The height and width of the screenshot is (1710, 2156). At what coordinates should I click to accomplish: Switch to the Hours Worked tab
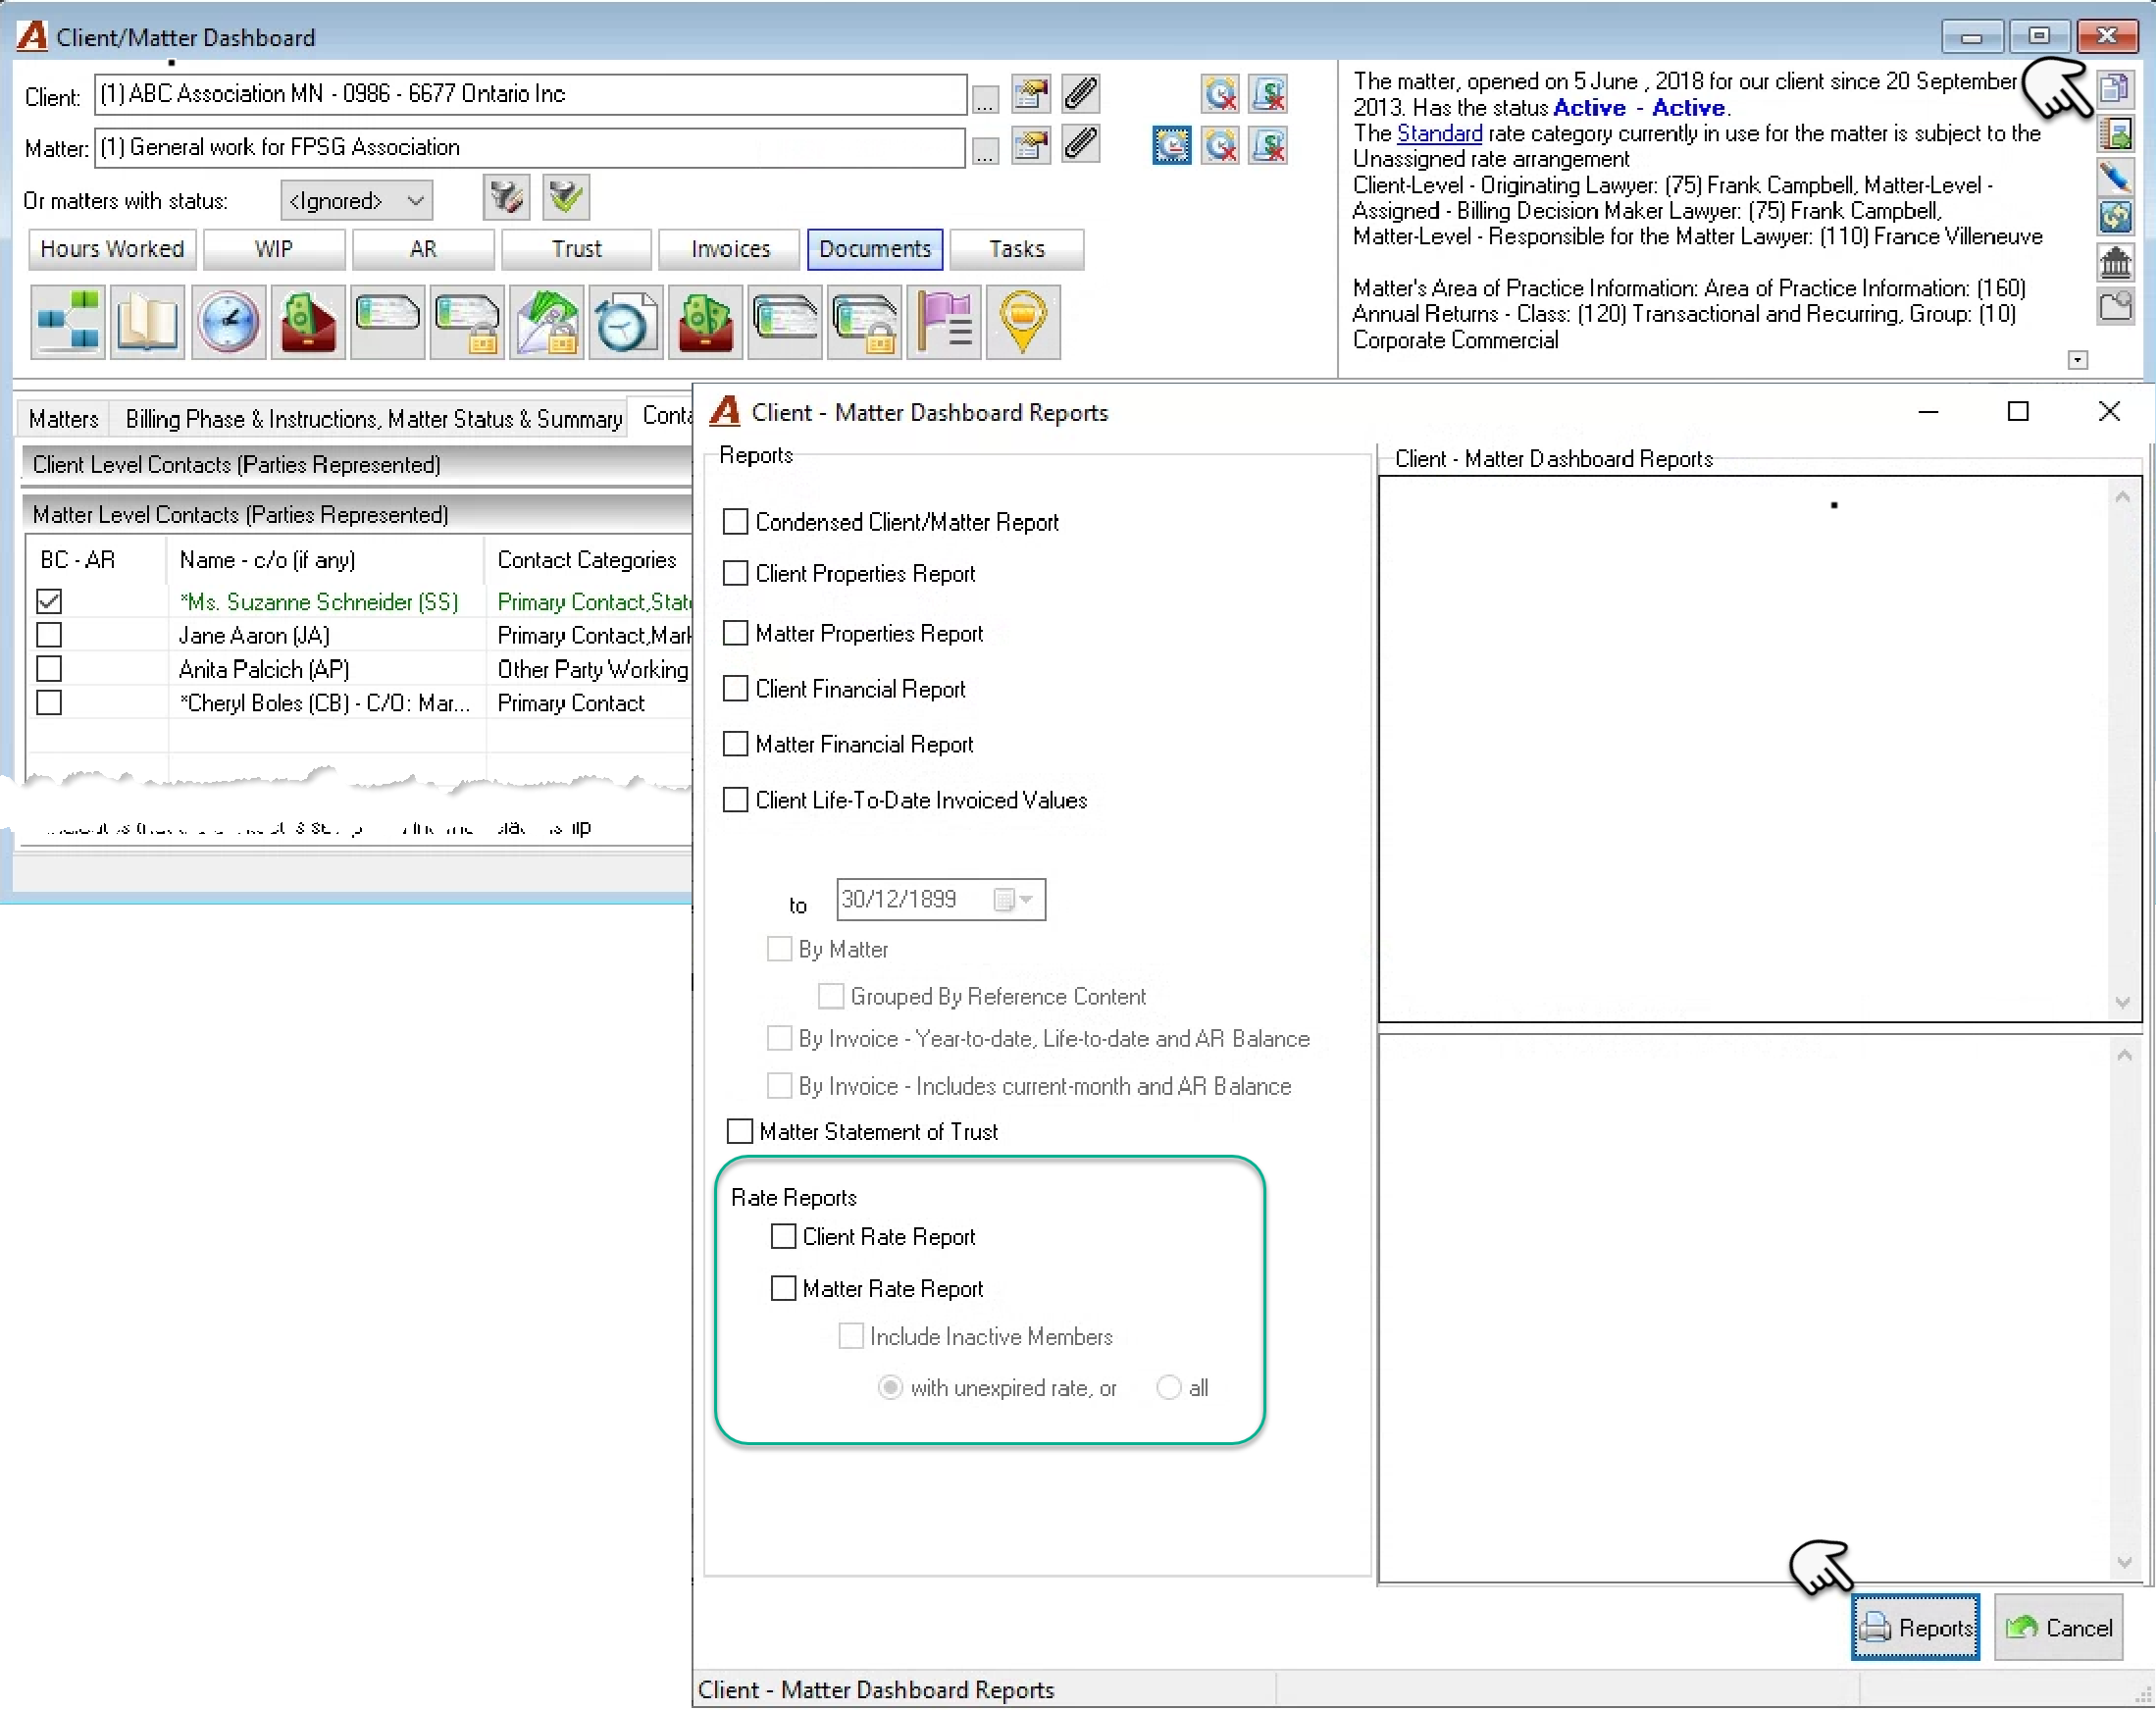pyautogui.click(x=112, y=249)
